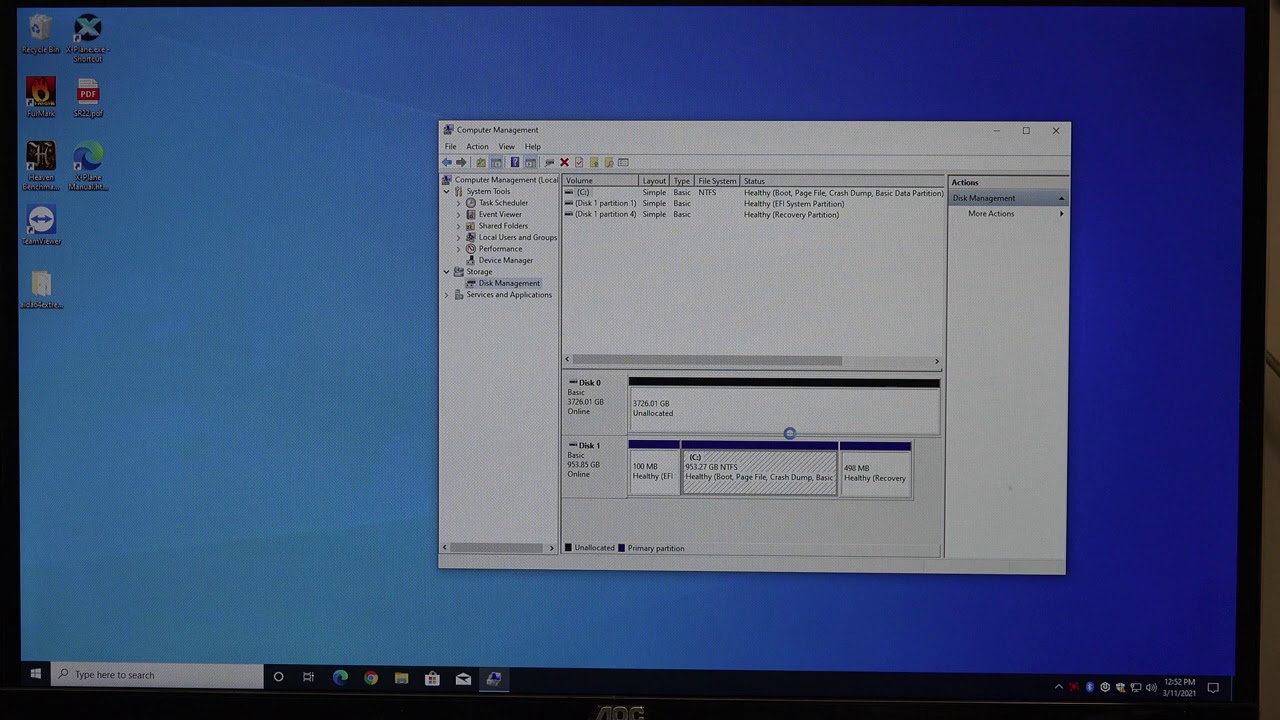Open the Windows Start menu
Image resolution: width=1280 pixels, height=720 pixels.
point(35,675)
